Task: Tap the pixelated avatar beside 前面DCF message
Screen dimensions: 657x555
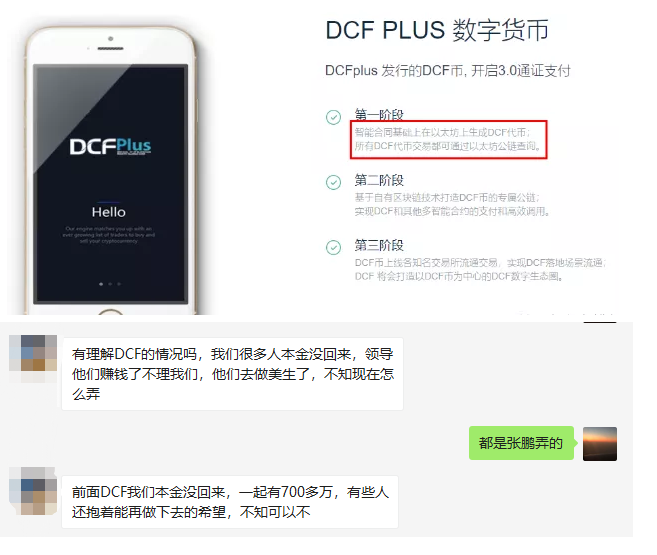Action: click(x=33, y=491)
